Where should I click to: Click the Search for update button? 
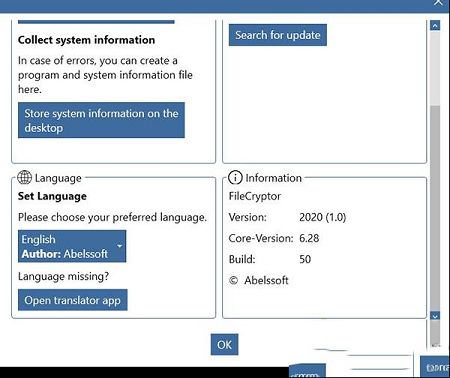point(278,35)
